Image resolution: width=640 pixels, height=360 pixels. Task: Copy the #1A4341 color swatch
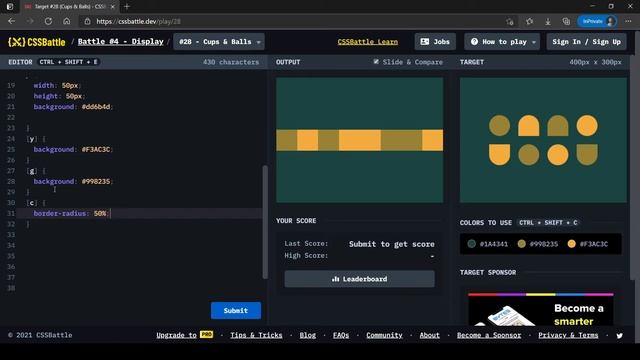488,244
